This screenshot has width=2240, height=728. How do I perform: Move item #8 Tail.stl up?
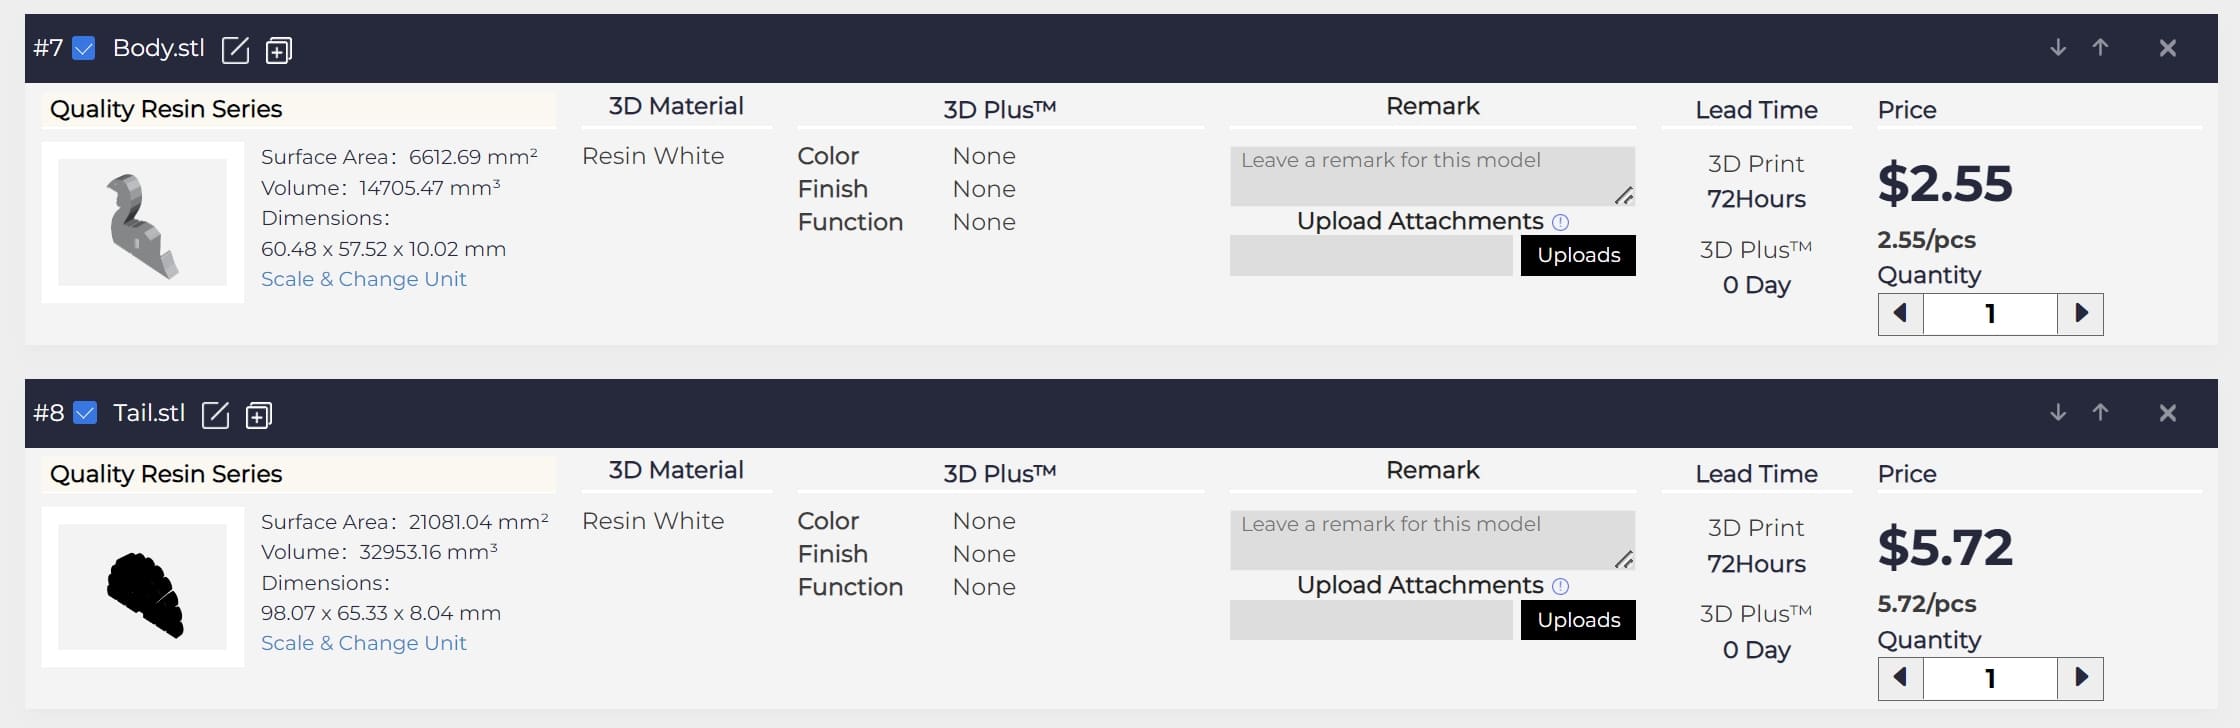point(2100,413)
